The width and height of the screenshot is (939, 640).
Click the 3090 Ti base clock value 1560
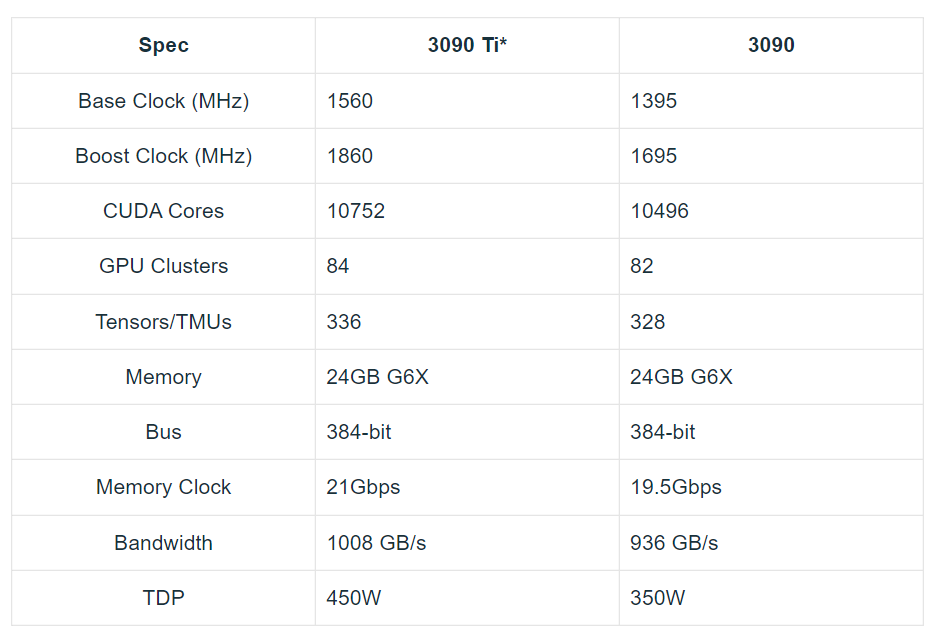(350, 101)
